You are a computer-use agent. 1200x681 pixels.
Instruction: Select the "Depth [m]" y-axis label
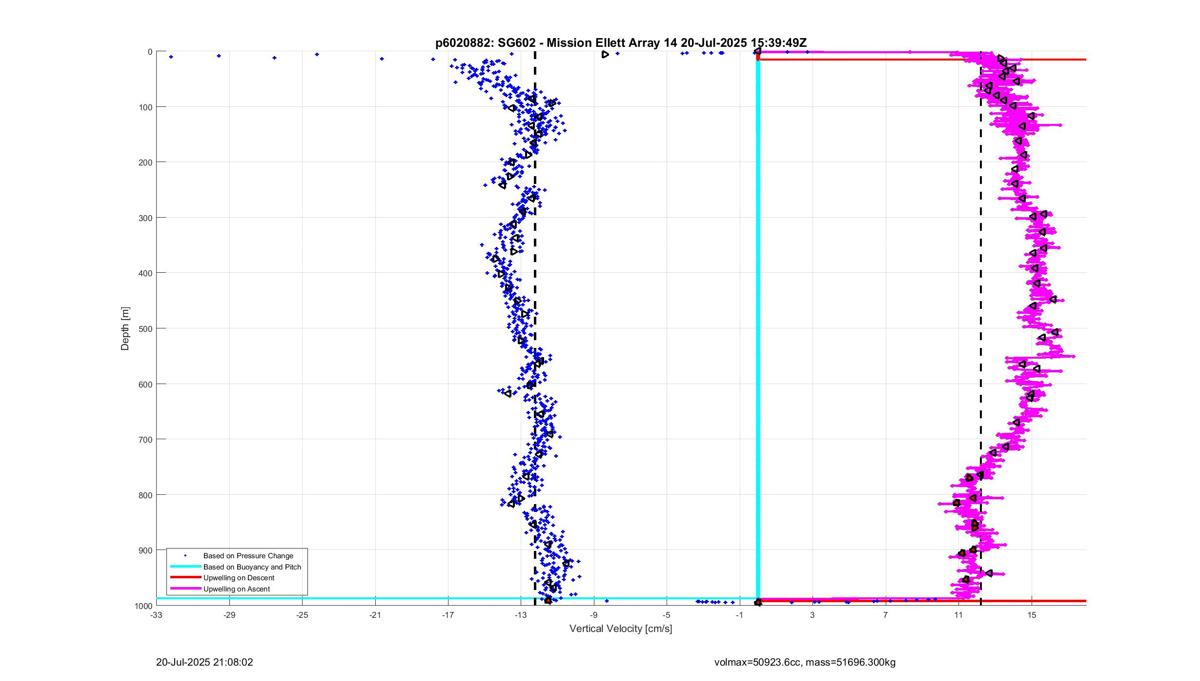(x=125, y=328)
